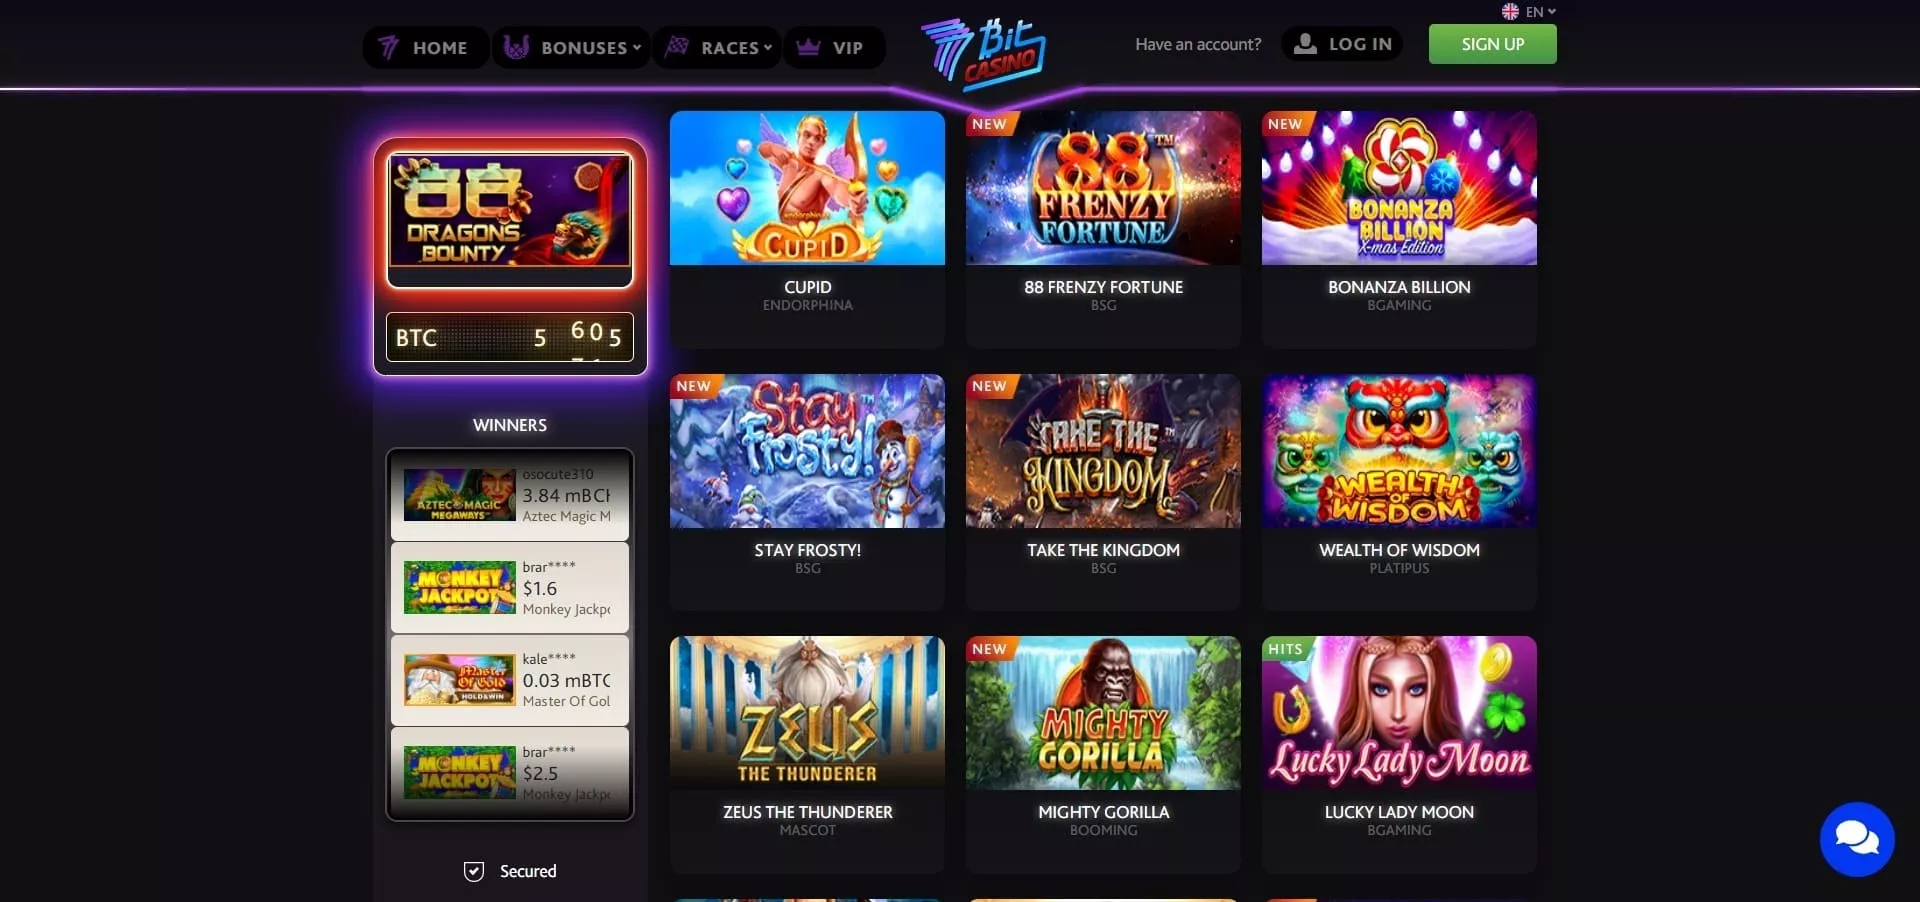Click the green SIGN UP button
The image size is (1920, 902).
[1493, 44]
